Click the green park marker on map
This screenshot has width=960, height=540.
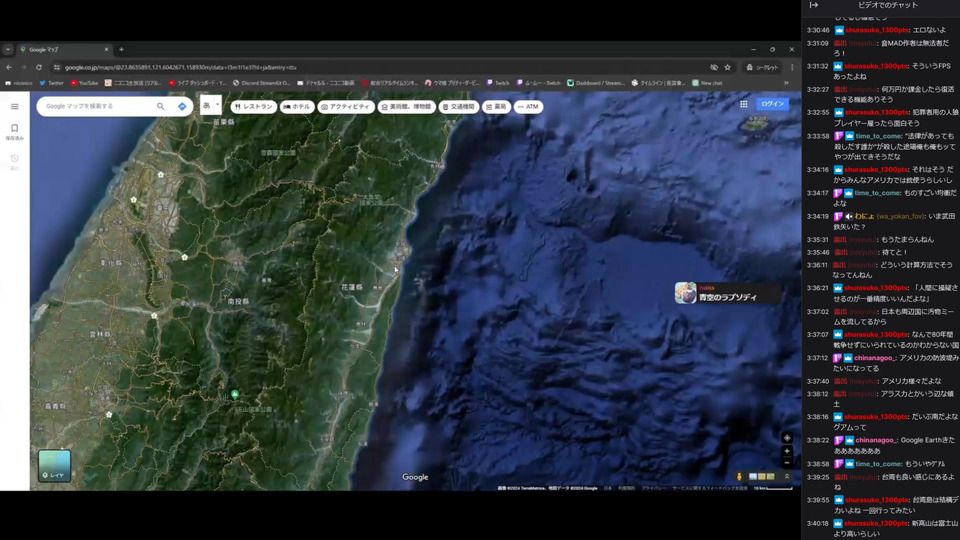234,394
